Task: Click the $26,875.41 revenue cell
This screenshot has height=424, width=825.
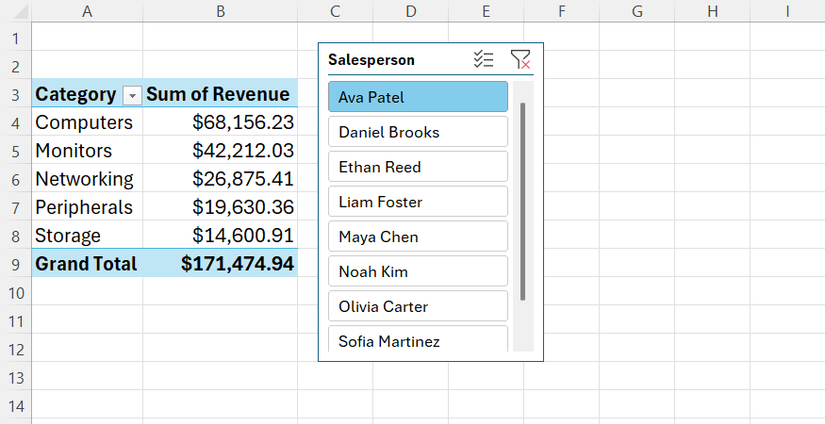Action: [220, 179]
